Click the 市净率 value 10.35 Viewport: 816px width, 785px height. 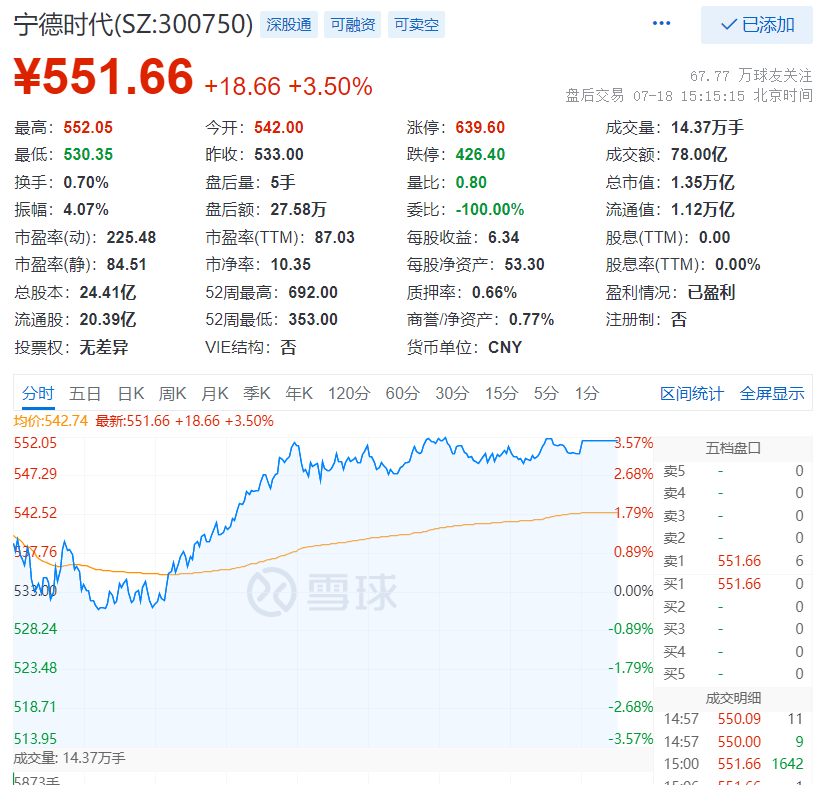coord(290,264)
